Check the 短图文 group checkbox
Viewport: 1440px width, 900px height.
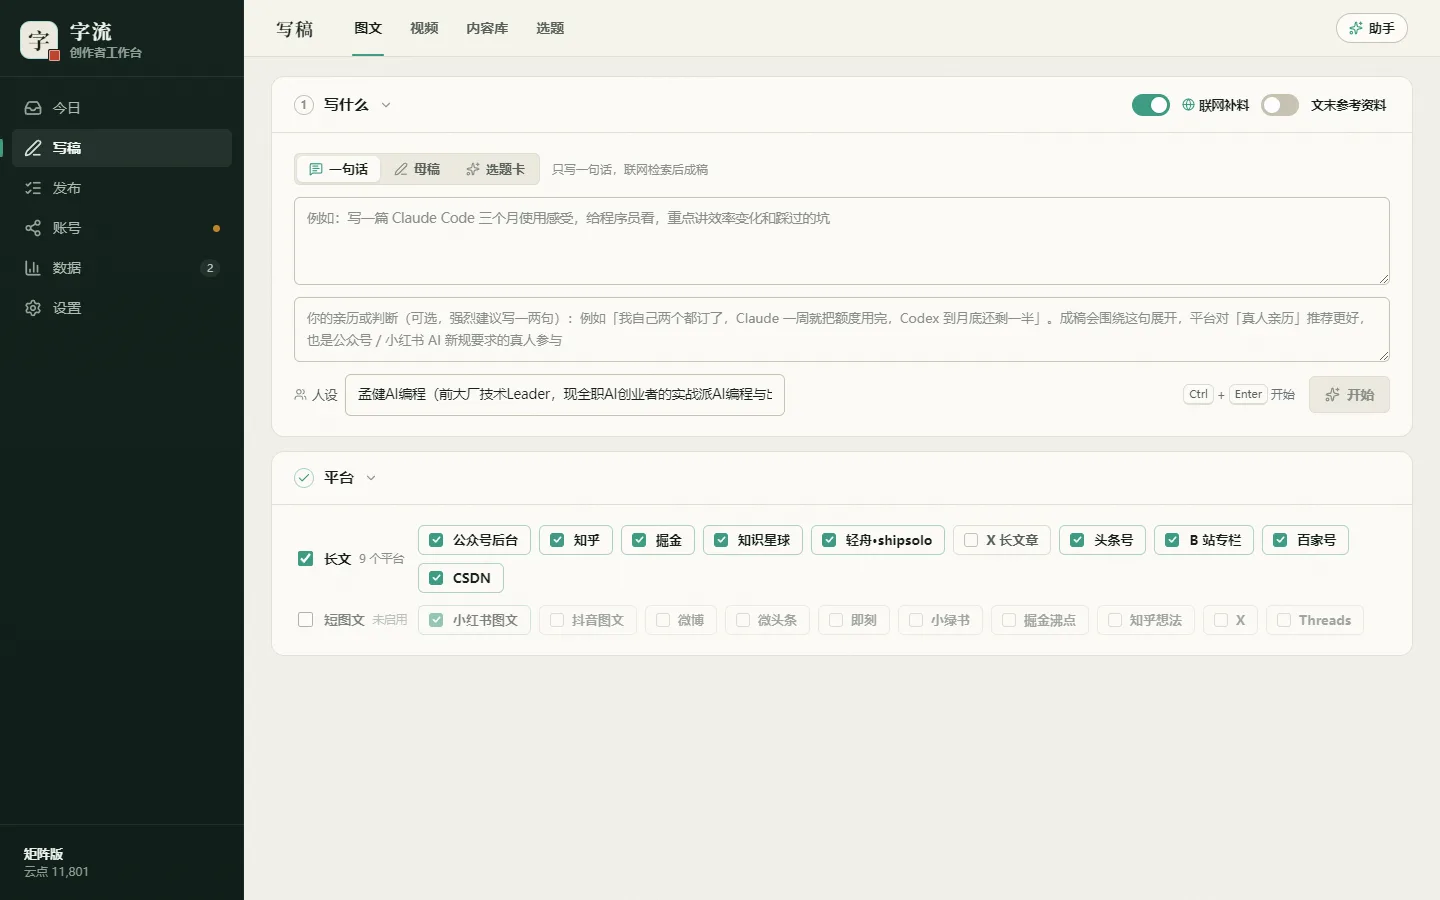306,620
